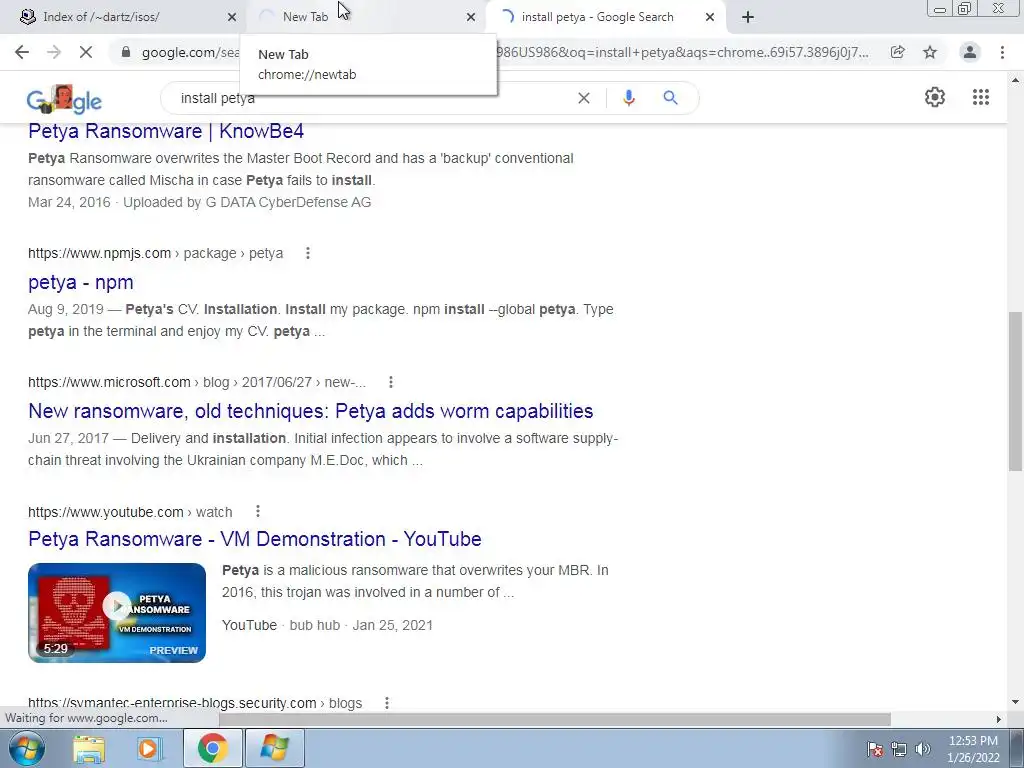Click the Windows flag taskbar program
The height and width of the screenshot is (768, 1024).
274,748
